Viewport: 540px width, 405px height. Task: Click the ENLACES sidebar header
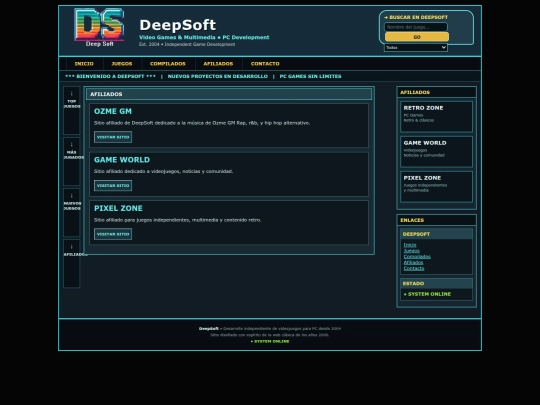coord(436,220)
